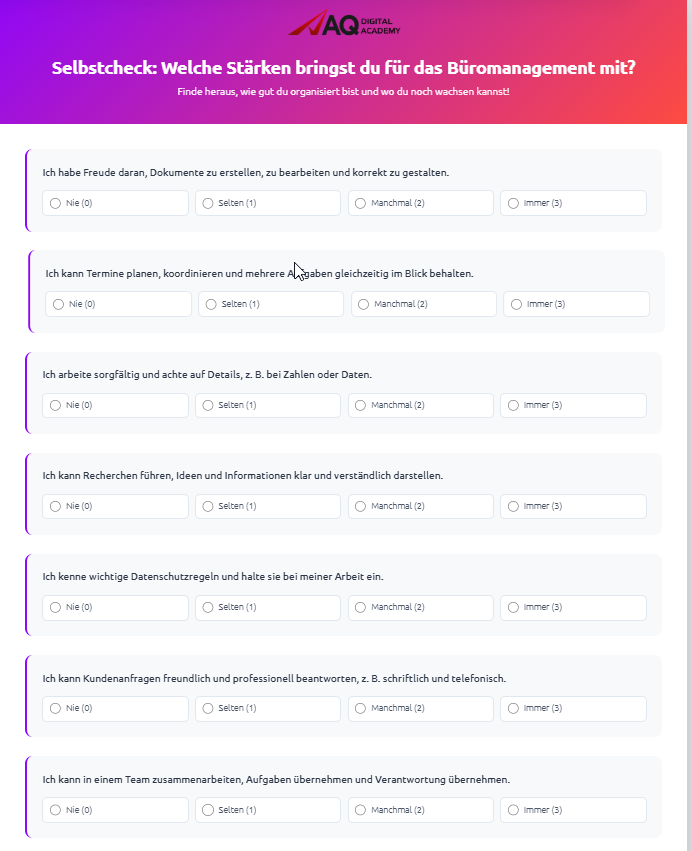This screenshot has height=851, width=692.
Task: Select "Immer (3)" for Recherchen führen question
Action: (x=513, y=506)
